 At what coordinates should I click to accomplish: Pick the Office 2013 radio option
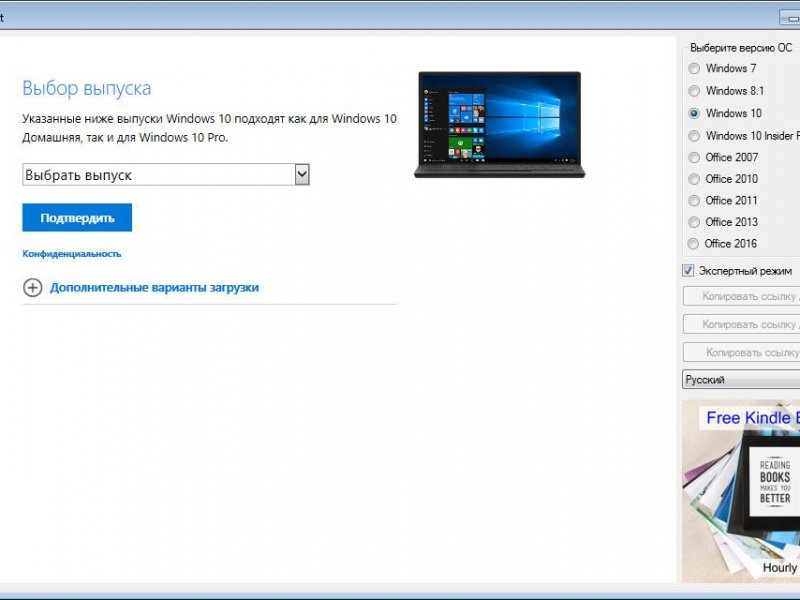click(x=694, y=222)
